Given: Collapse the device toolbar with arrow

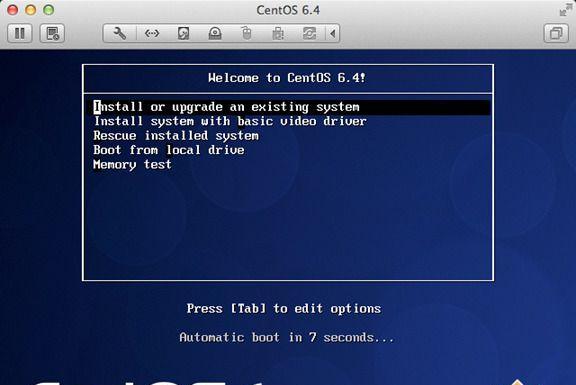Looking at the screenshot, I should coord(332,33).
